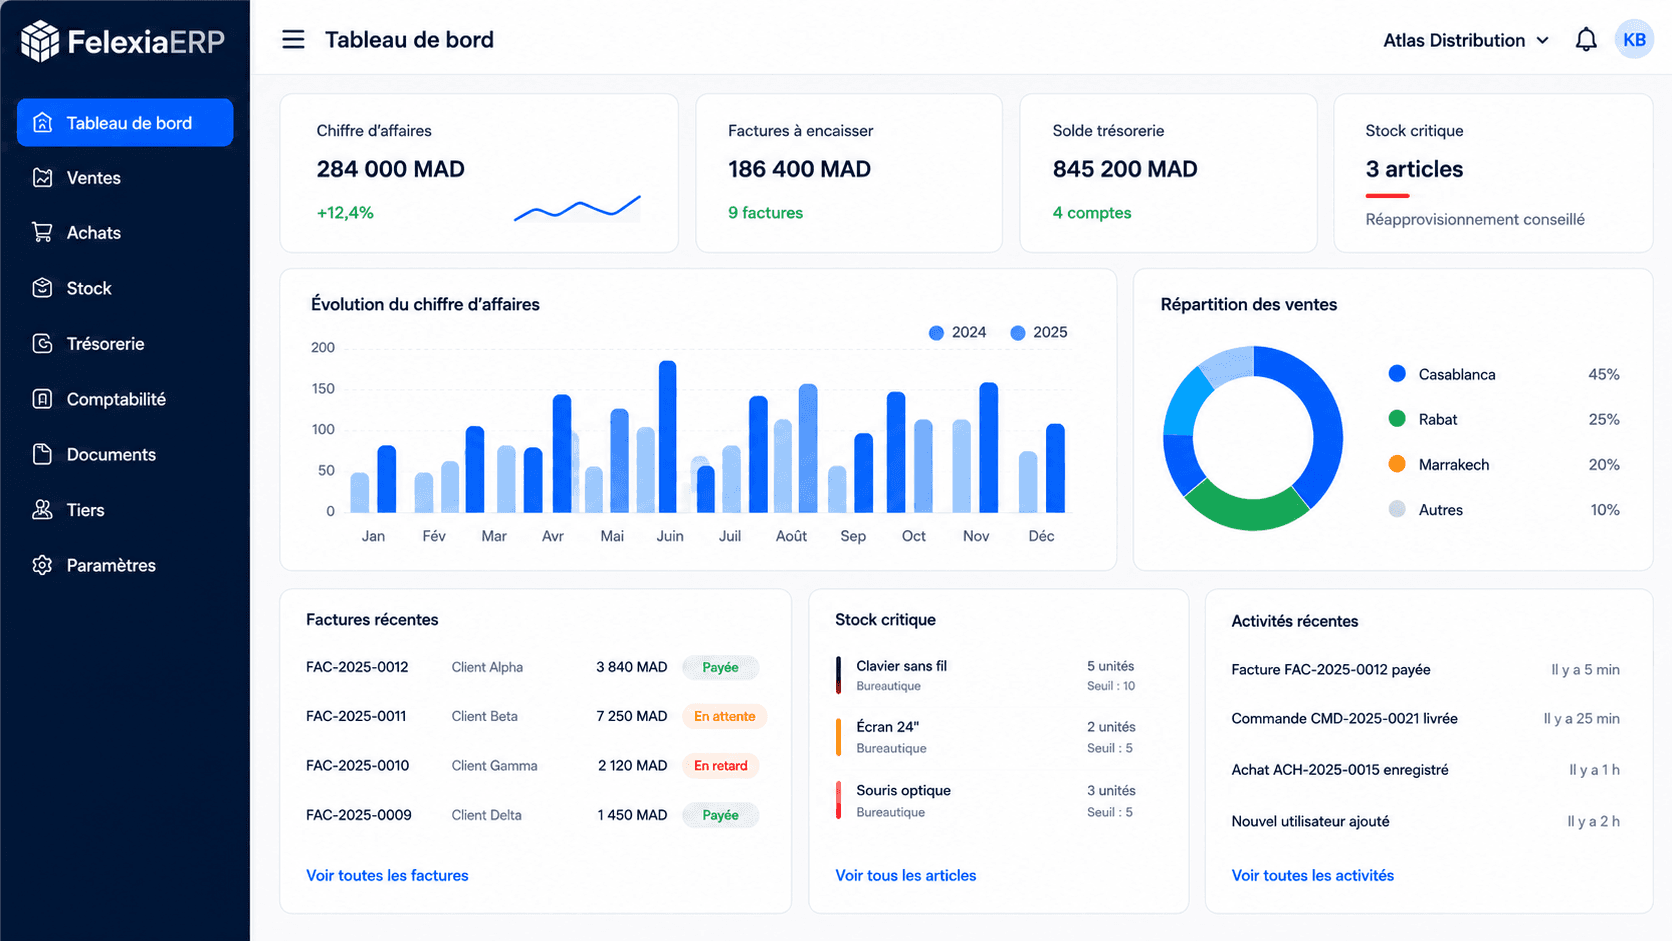The height and width of the screenshot is (941, 1672).
Task: Click the dark marker next to Clavier sans fil
Action: (838, 675)
